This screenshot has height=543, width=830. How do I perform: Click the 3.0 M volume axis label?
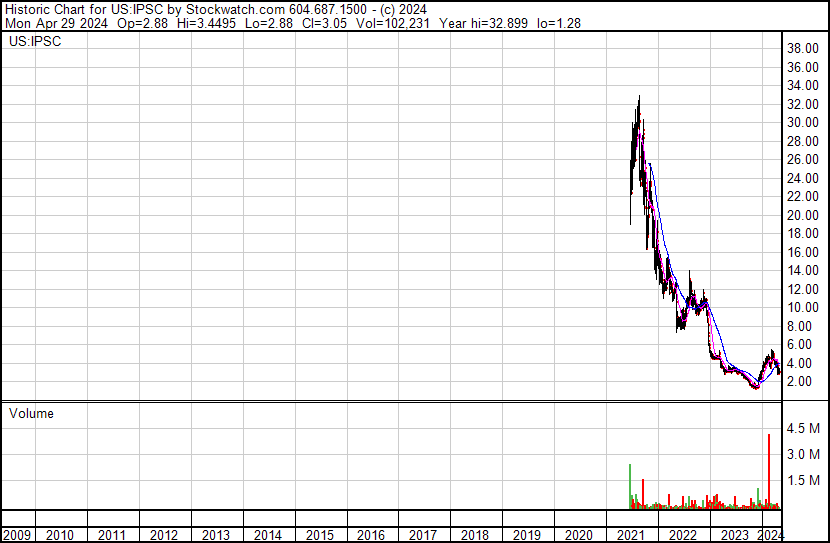(804, 455)
